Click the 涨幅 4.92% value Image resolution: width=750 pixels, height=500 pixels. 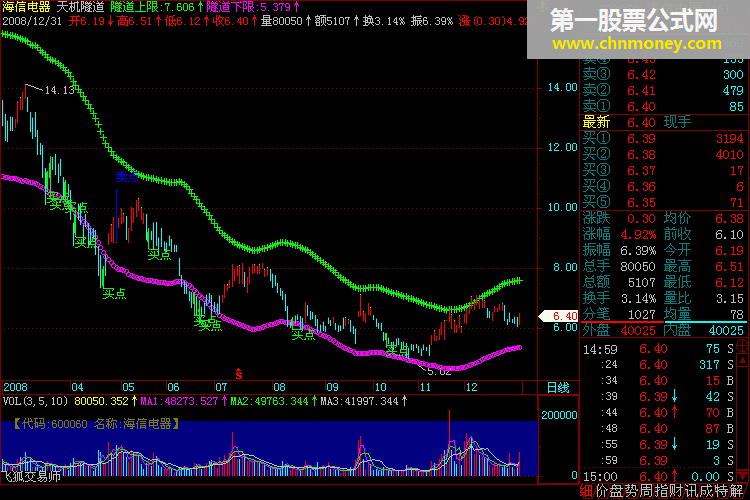(638, 234)
